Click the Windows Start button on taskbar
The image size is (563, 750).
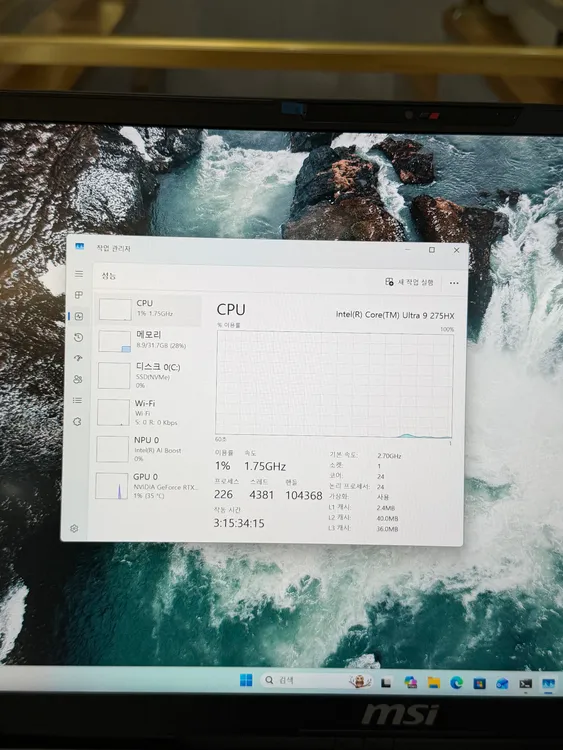pyautogui.click(x=246, y=681)
